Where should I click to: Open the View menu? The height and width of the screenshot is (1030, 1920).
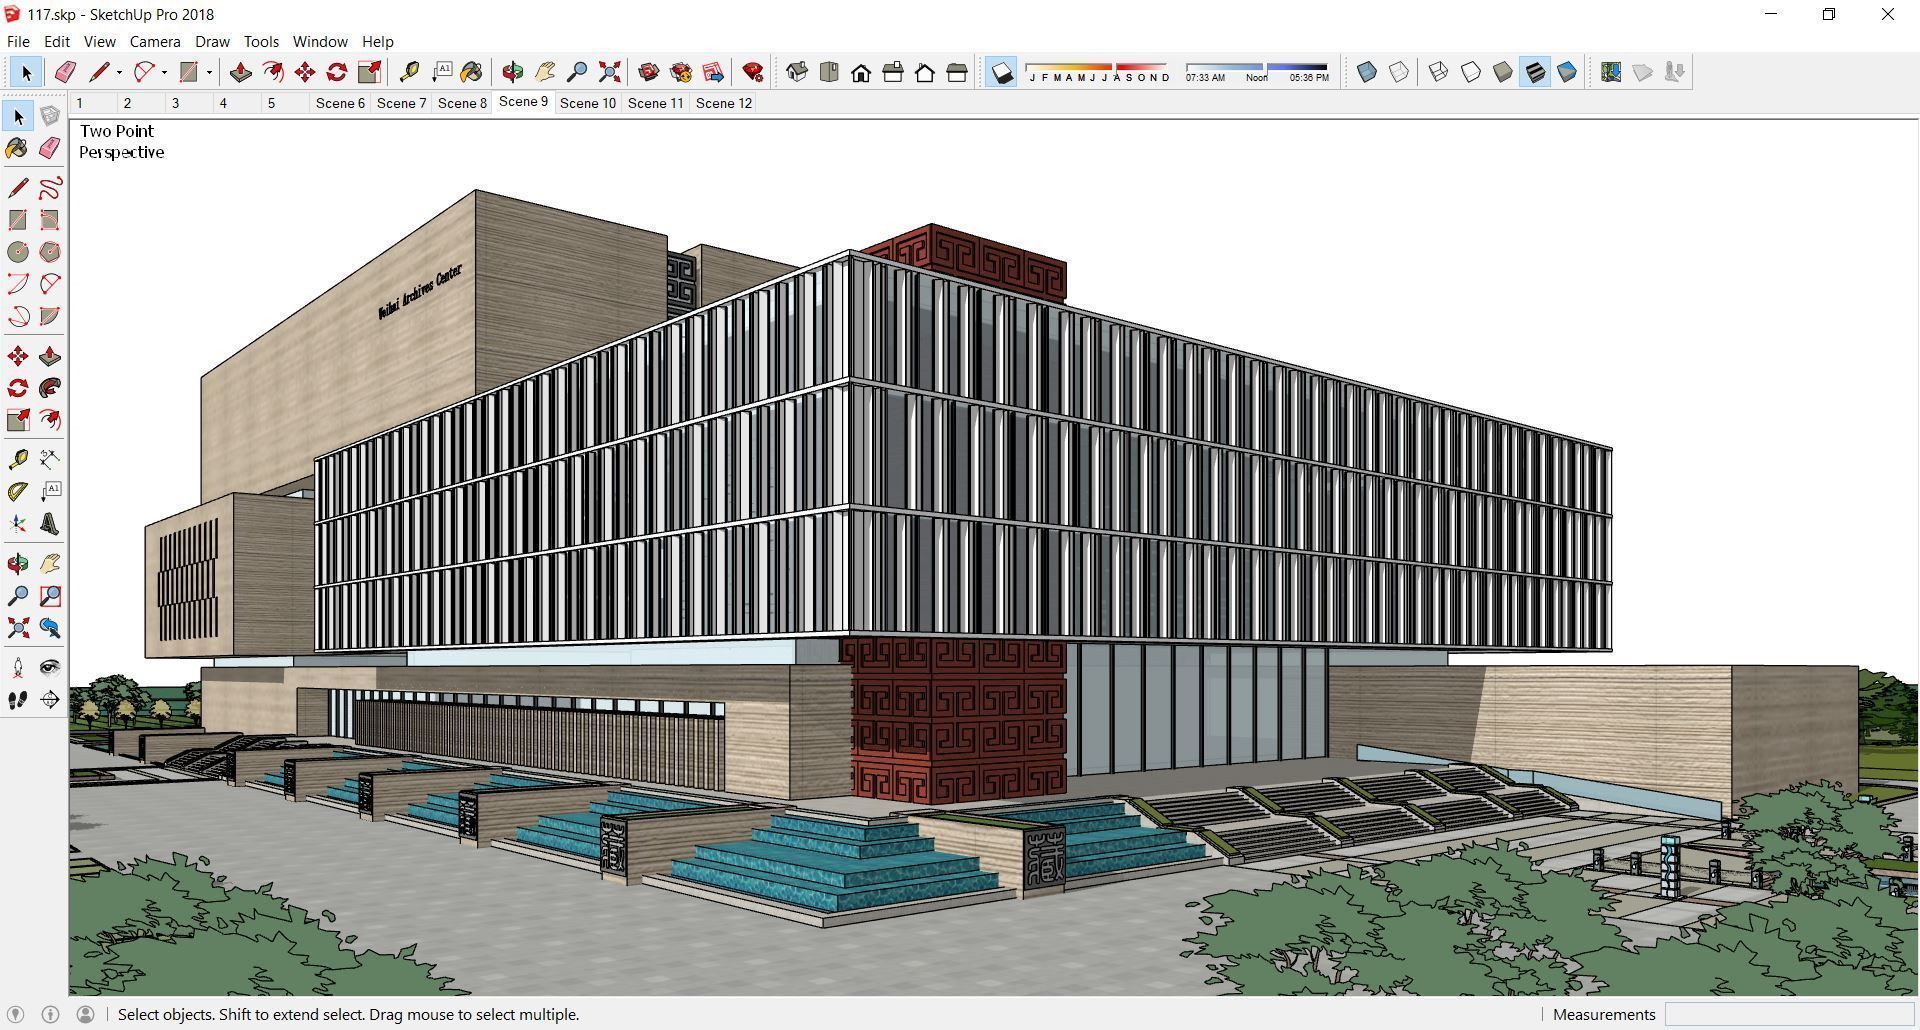(99, 42)
